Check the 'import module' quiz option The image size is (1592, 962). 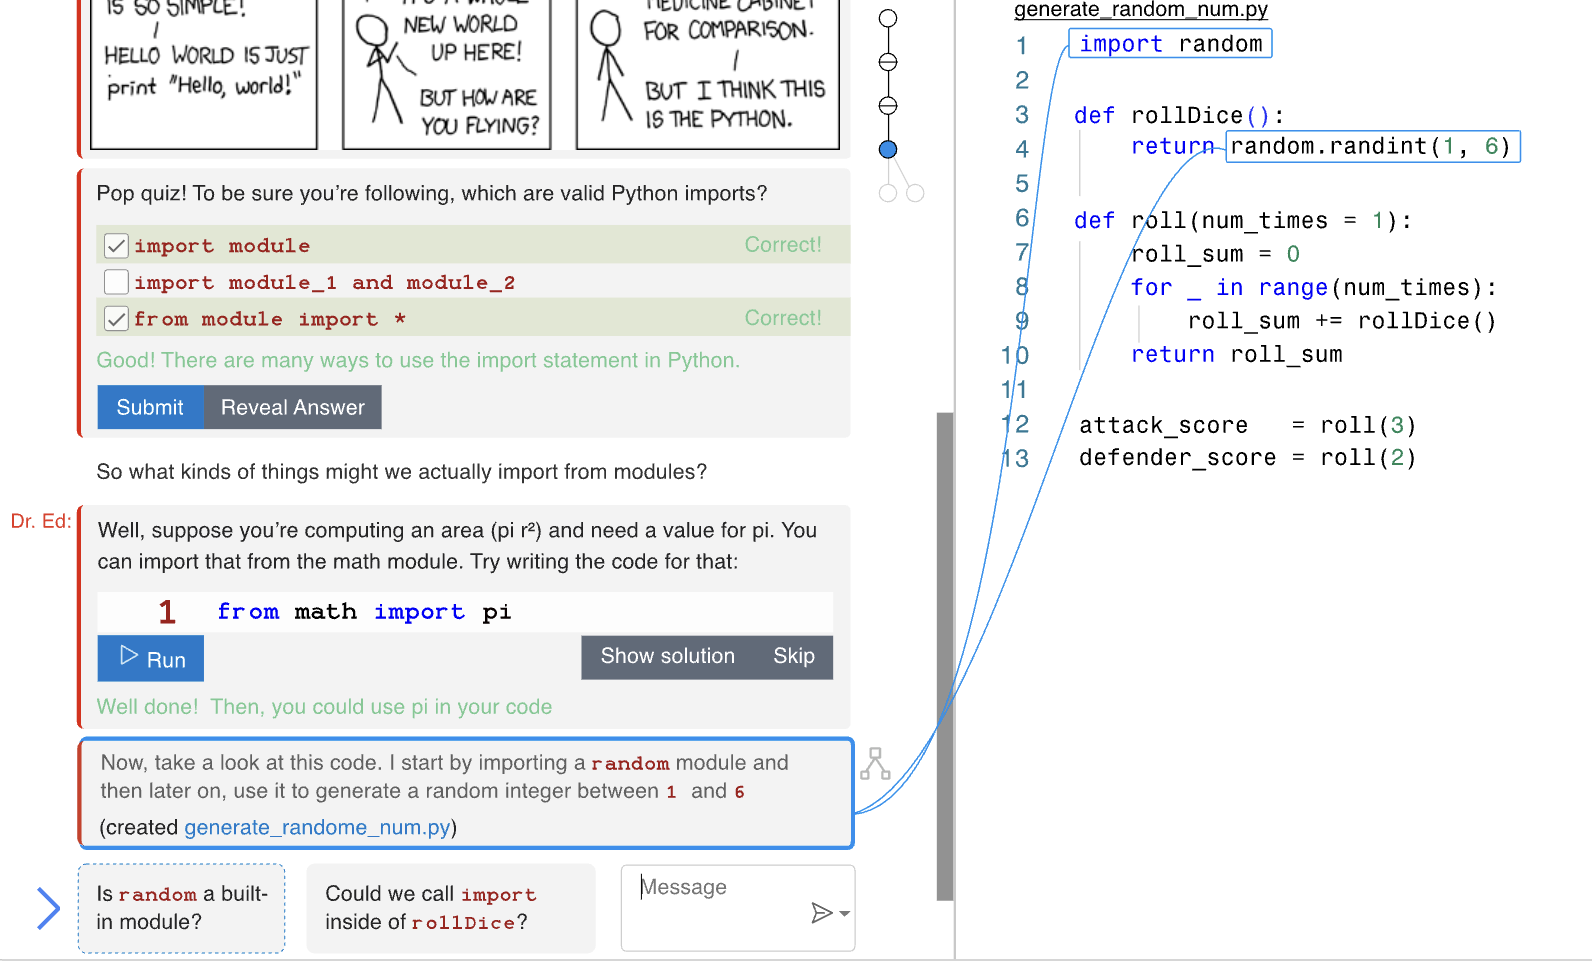point(116,245)
